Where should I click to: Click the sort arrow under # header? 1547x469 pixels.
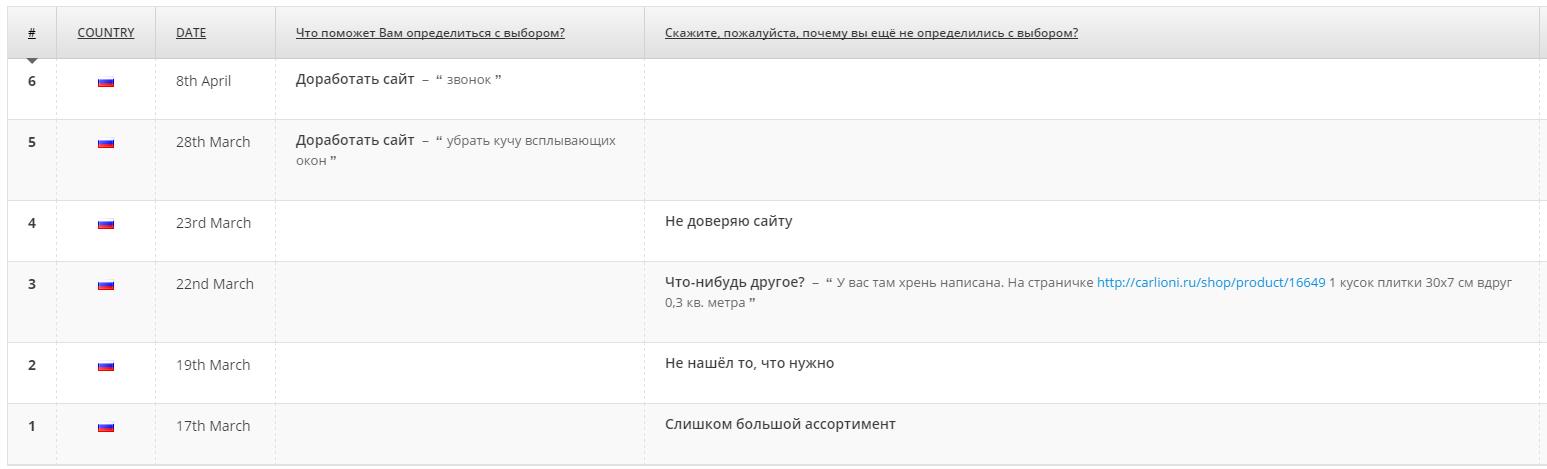(x=32, y=61)
